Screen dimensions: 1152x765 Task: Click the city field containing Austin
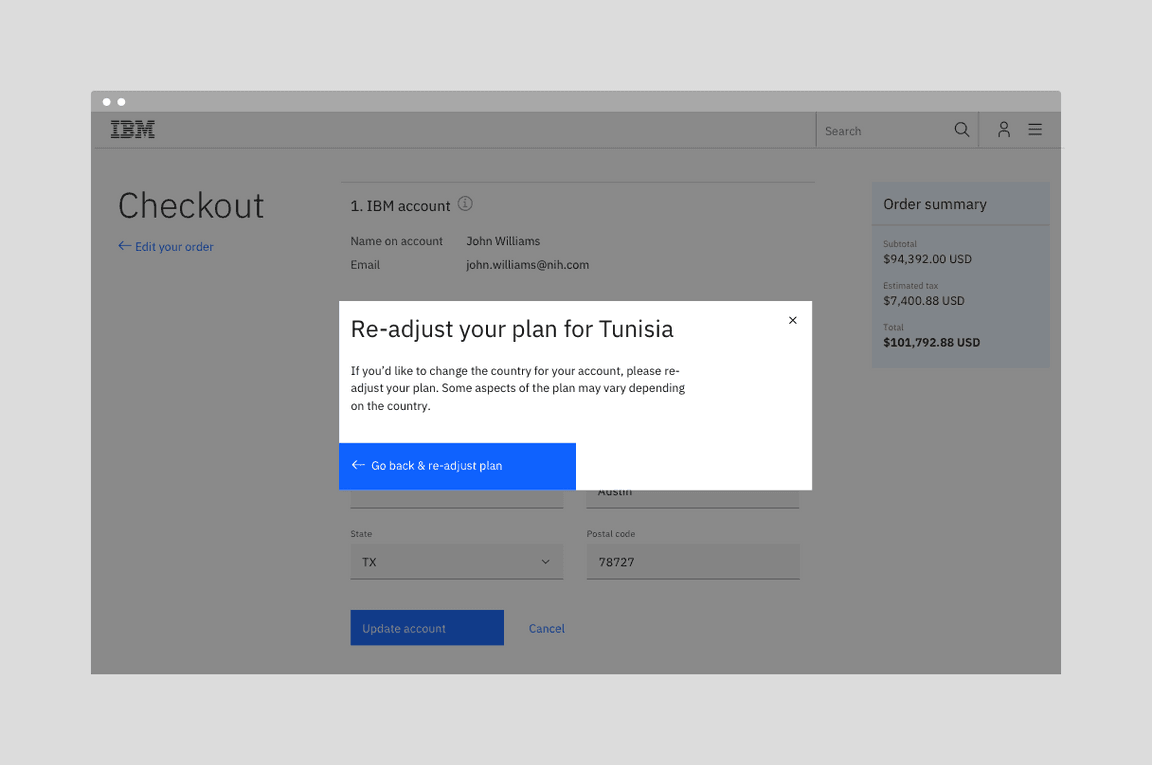click(x=692, y=497)
